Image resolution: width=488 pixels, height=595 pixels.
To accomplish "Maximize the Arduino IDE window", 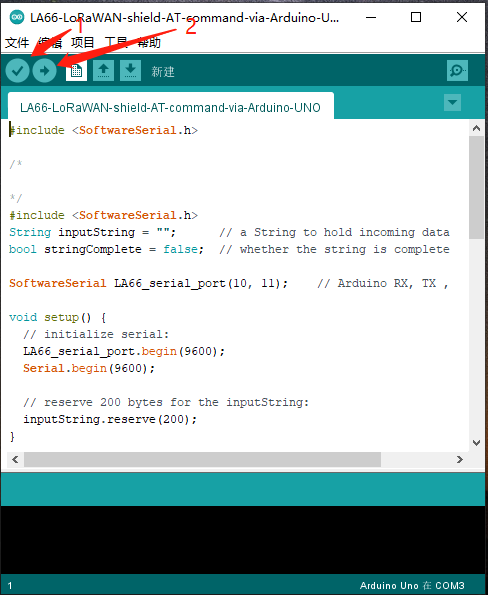I will coord(416,17).
